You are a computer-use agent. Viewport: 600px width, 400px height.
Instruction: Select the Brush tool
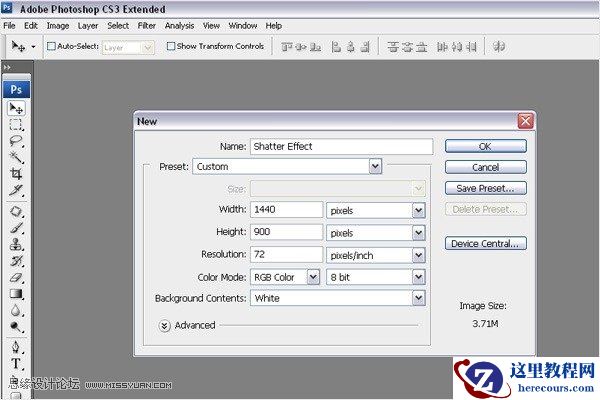(16, 228)
